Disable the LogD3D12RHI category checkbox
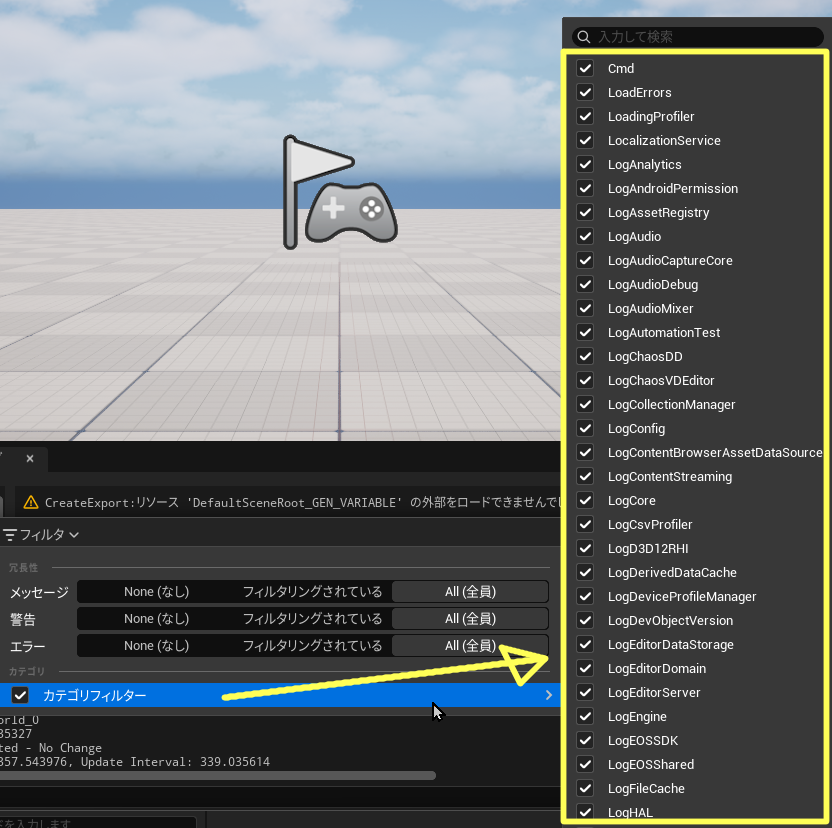This screenshot has height=828, width=832. [585, 549]
